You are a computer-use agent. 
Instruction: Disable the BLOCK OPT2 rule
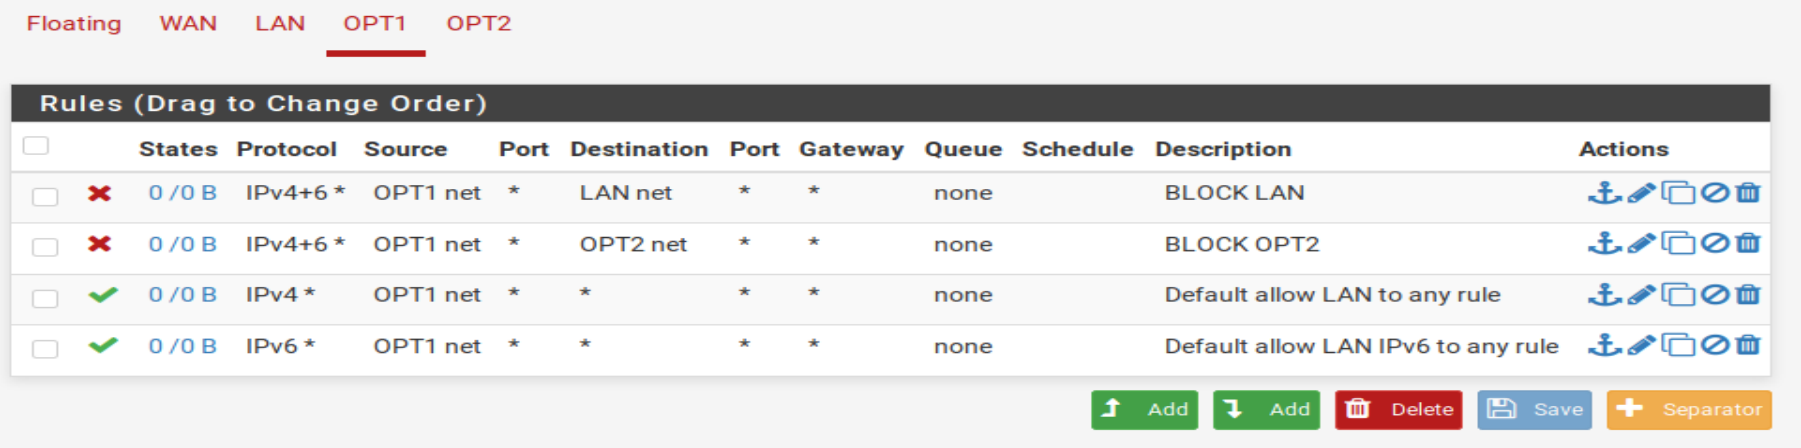pyautogui.click(x=1715, y=243)
